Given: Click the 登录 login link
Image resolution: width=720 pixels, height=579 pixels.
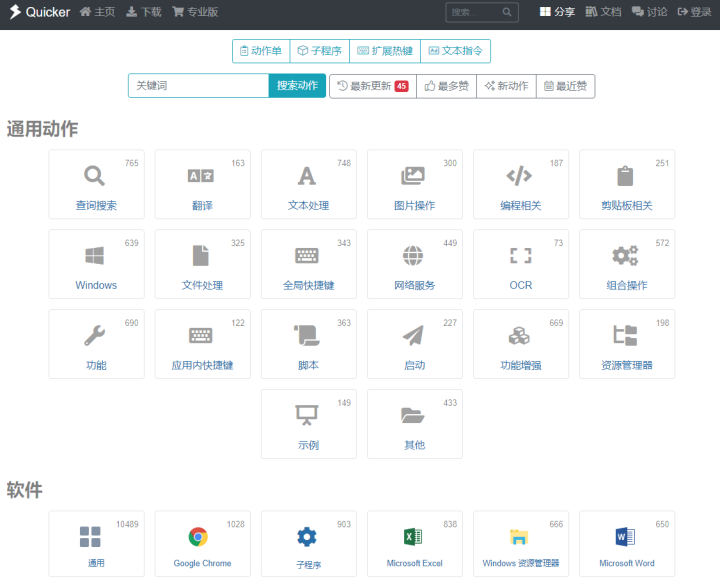Looking at the screenshot, I should [694, 11].
